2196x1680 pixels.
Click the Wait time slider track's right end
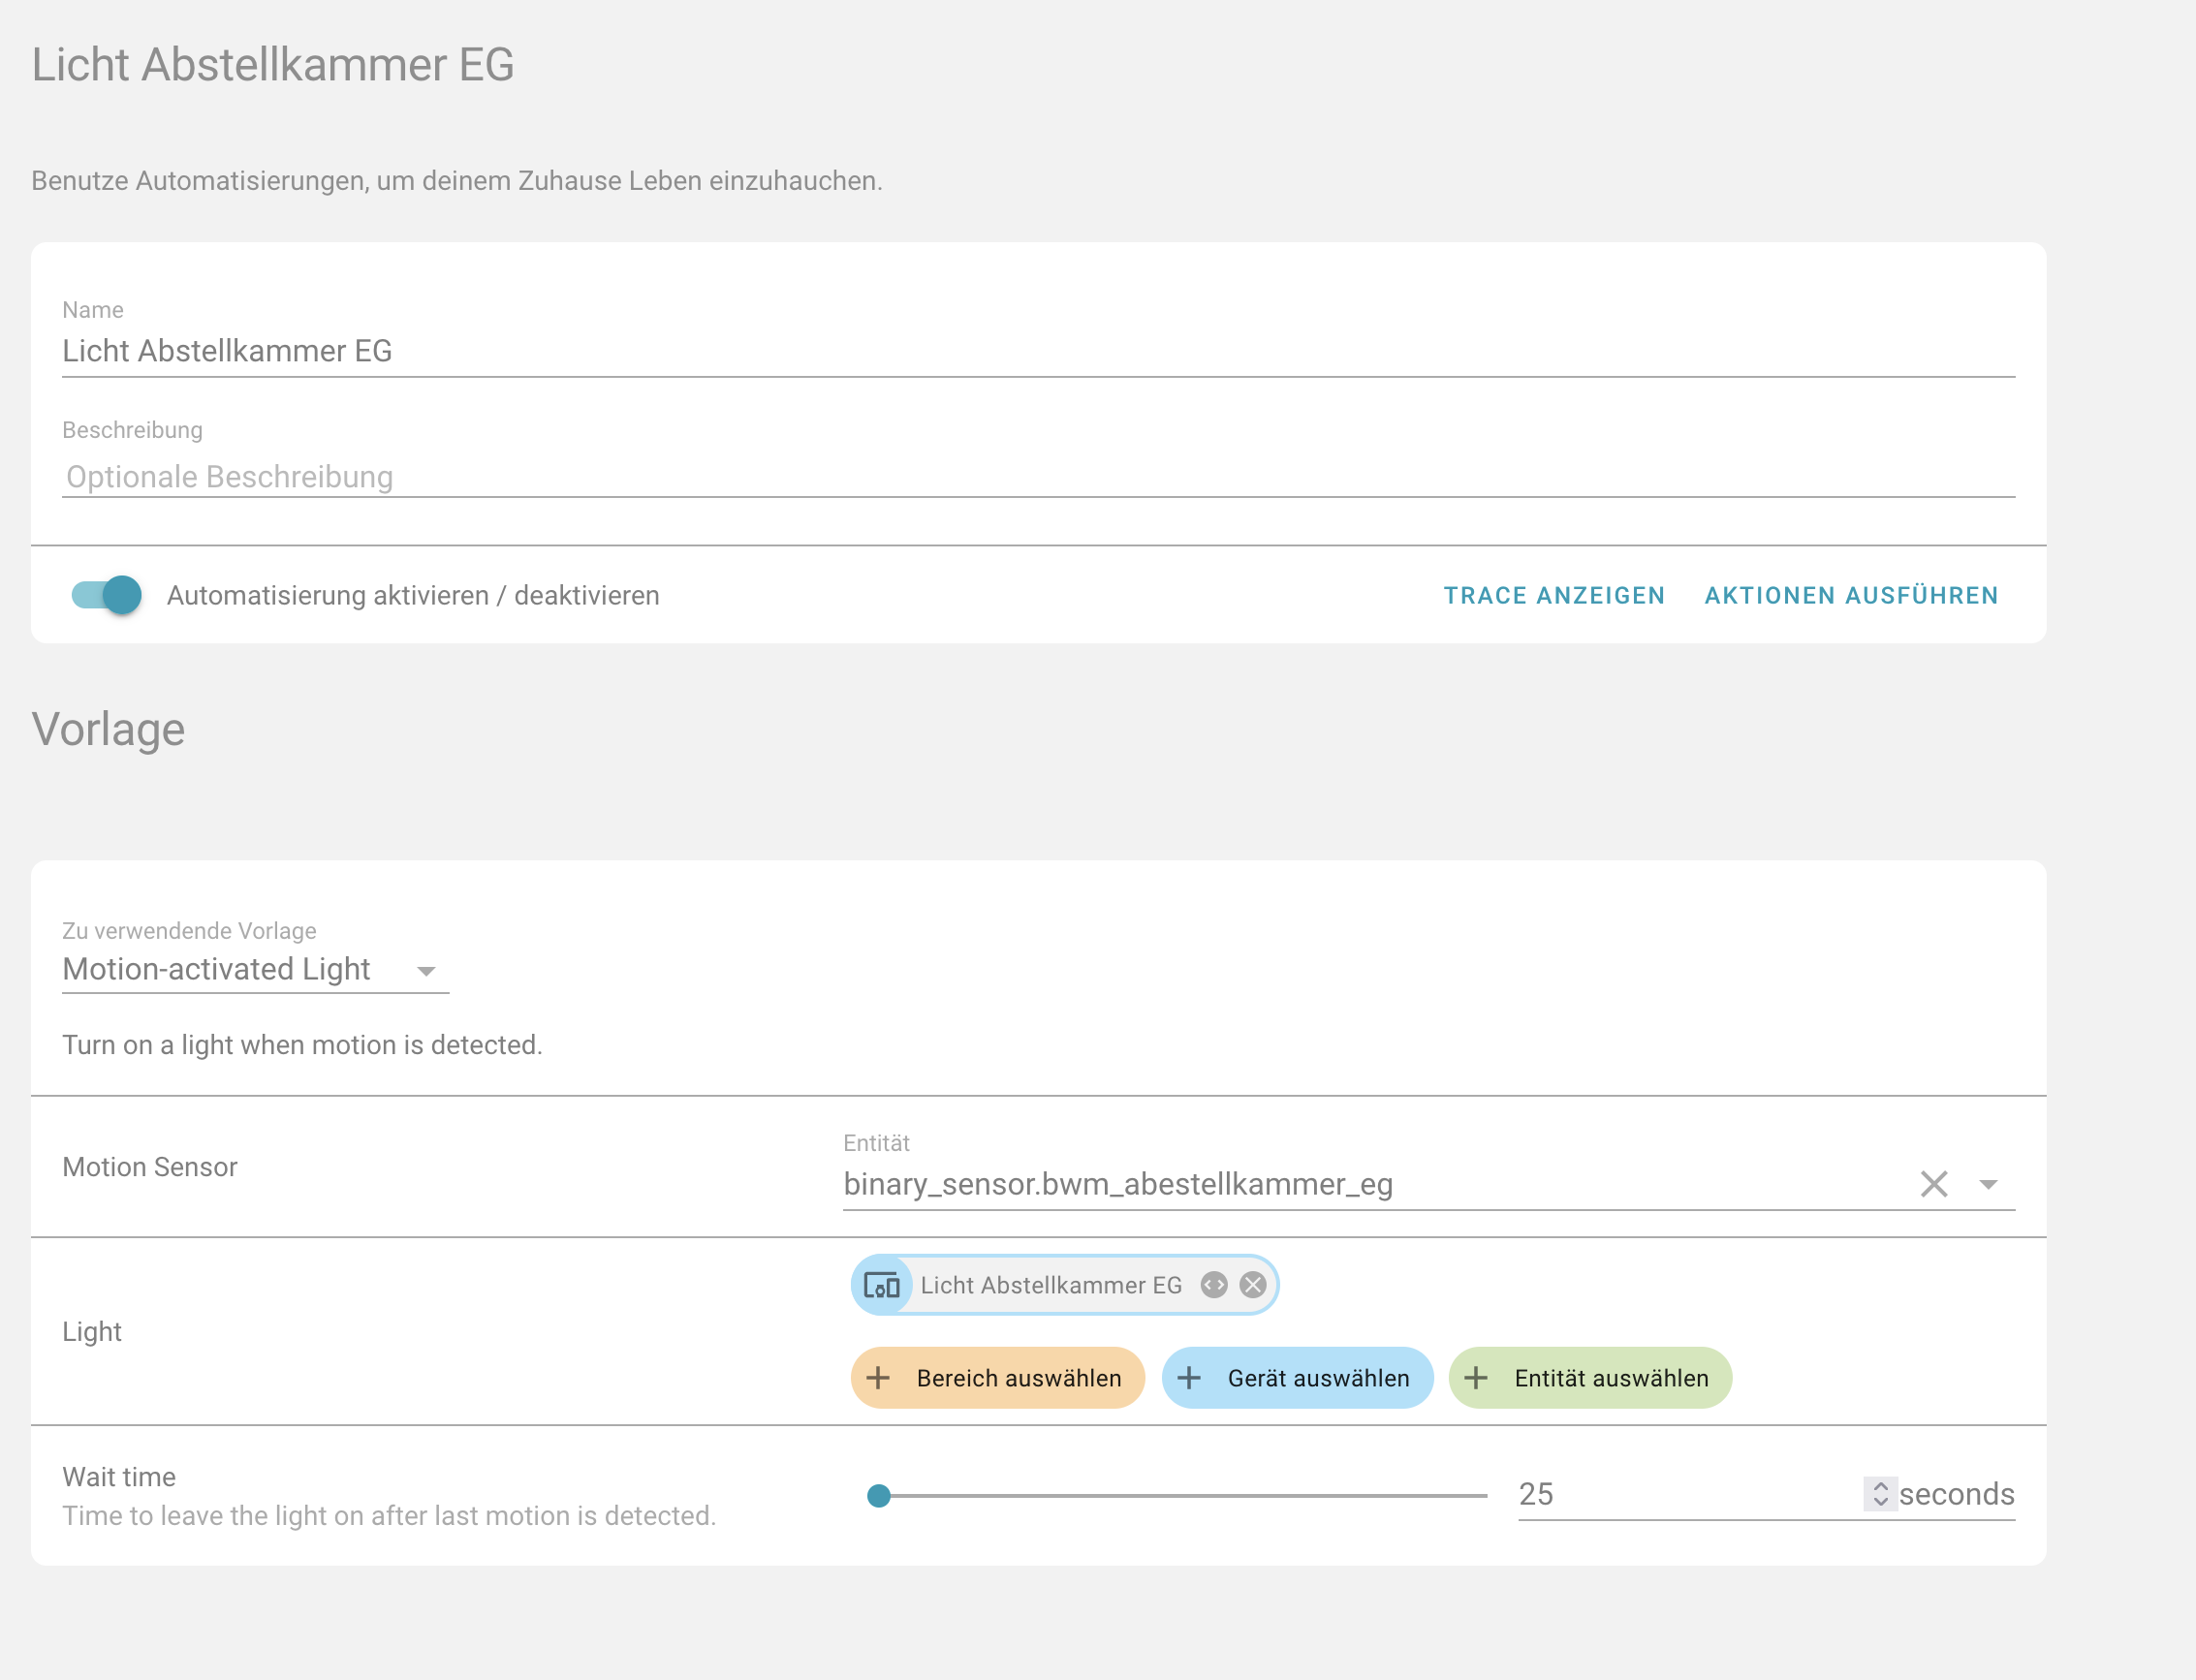click(x=1484, y=1495)
